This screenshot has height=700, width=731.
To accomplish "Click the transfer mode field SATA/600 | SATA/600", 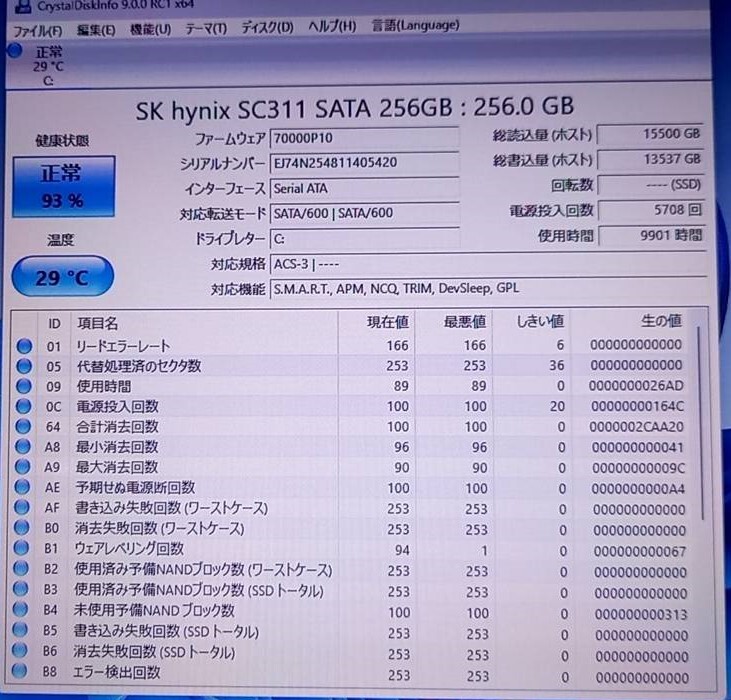I will (364, 213).
